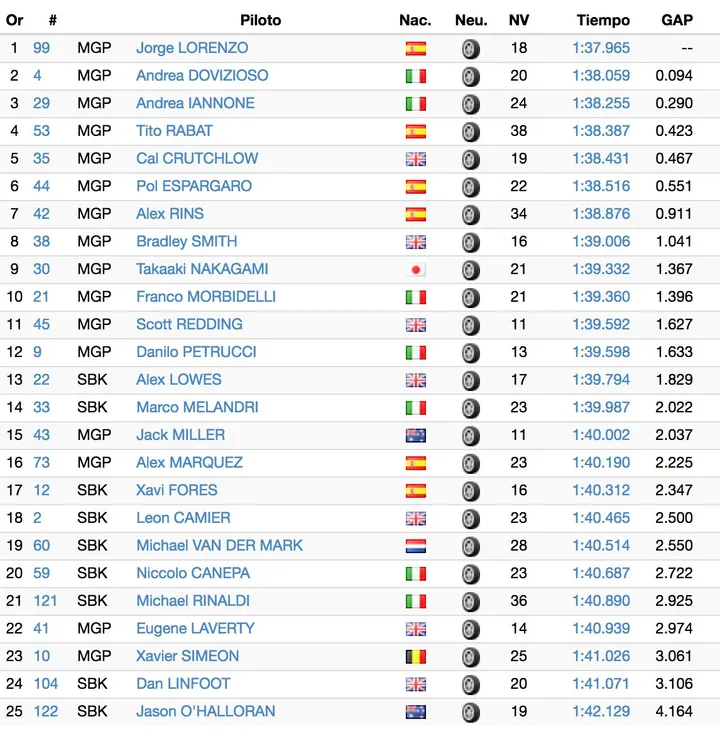Click the GAP column header

(677, 20)
